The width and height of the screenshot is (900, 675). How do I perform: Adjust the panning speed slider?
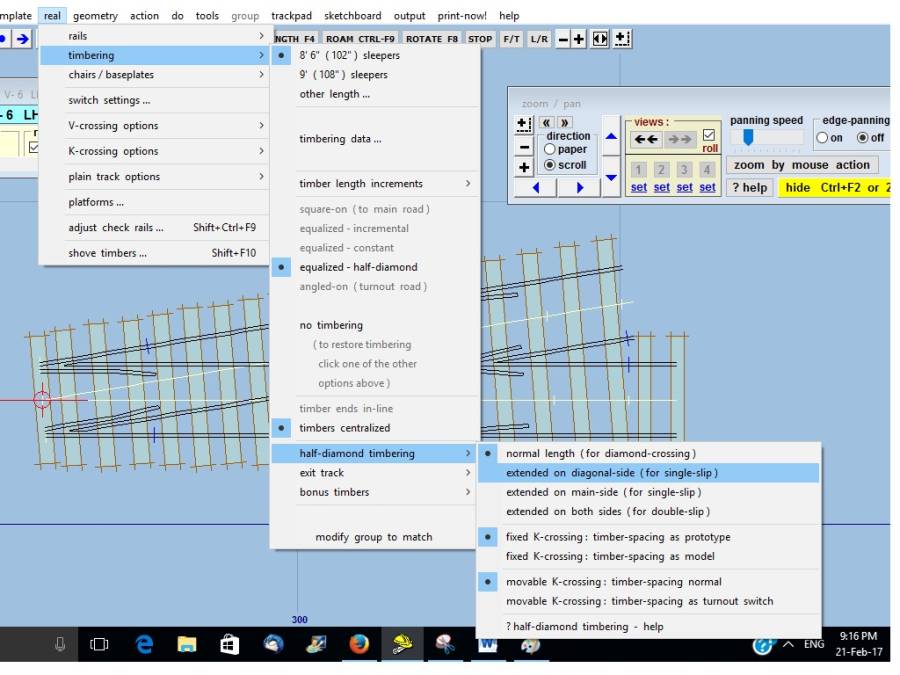(747, 138)
